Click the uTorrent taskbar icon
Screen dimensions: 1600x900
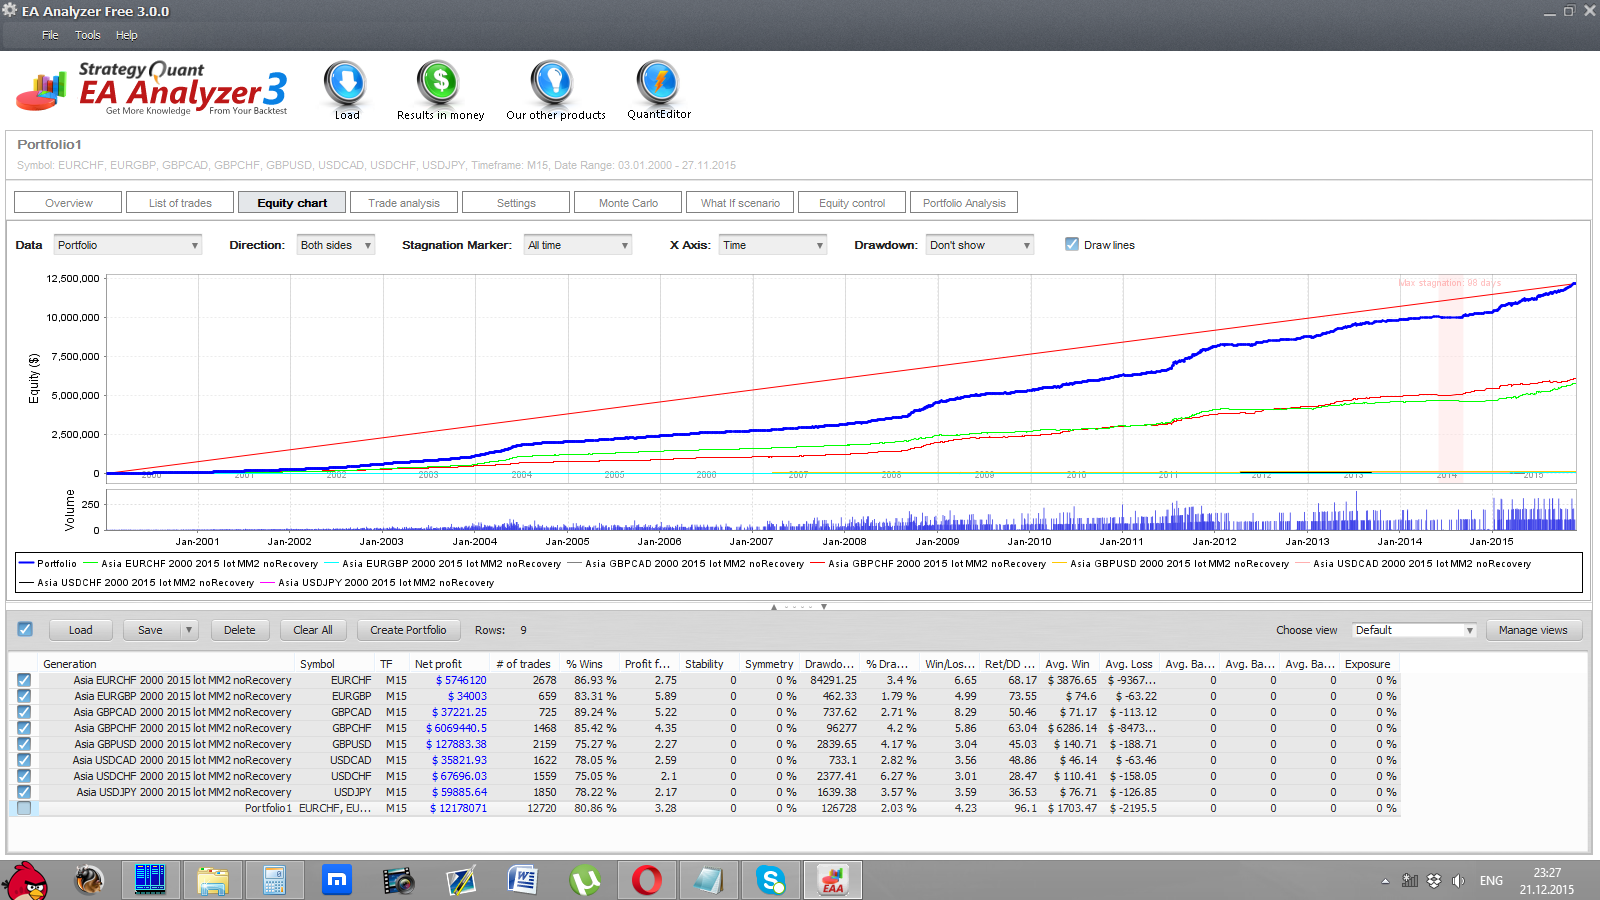pyautogui.click(x=584, y=880)
